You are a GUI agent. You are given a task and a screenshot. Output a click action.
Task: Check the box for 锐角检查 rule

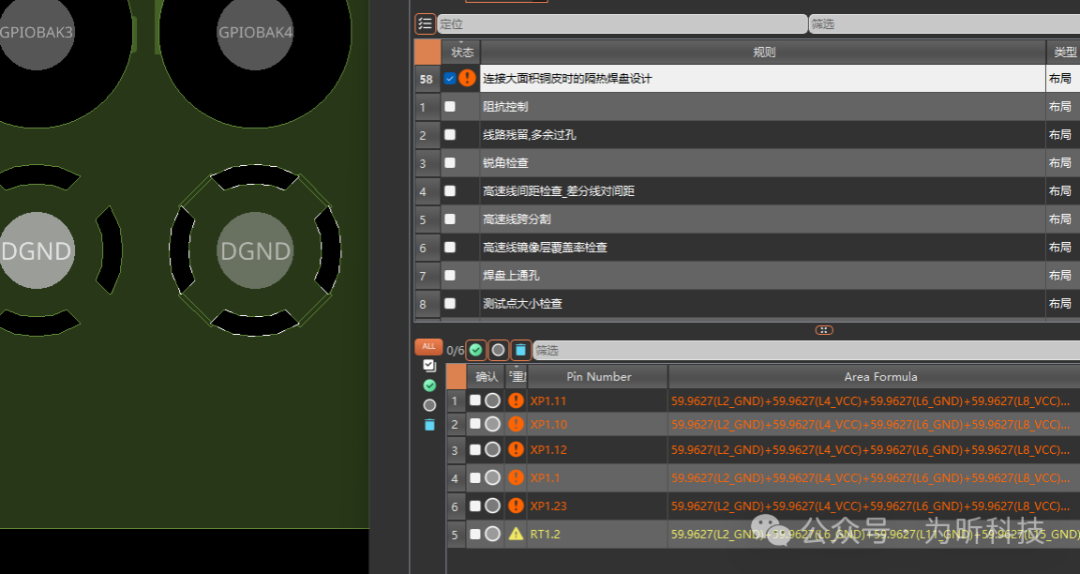coord(450,163)
